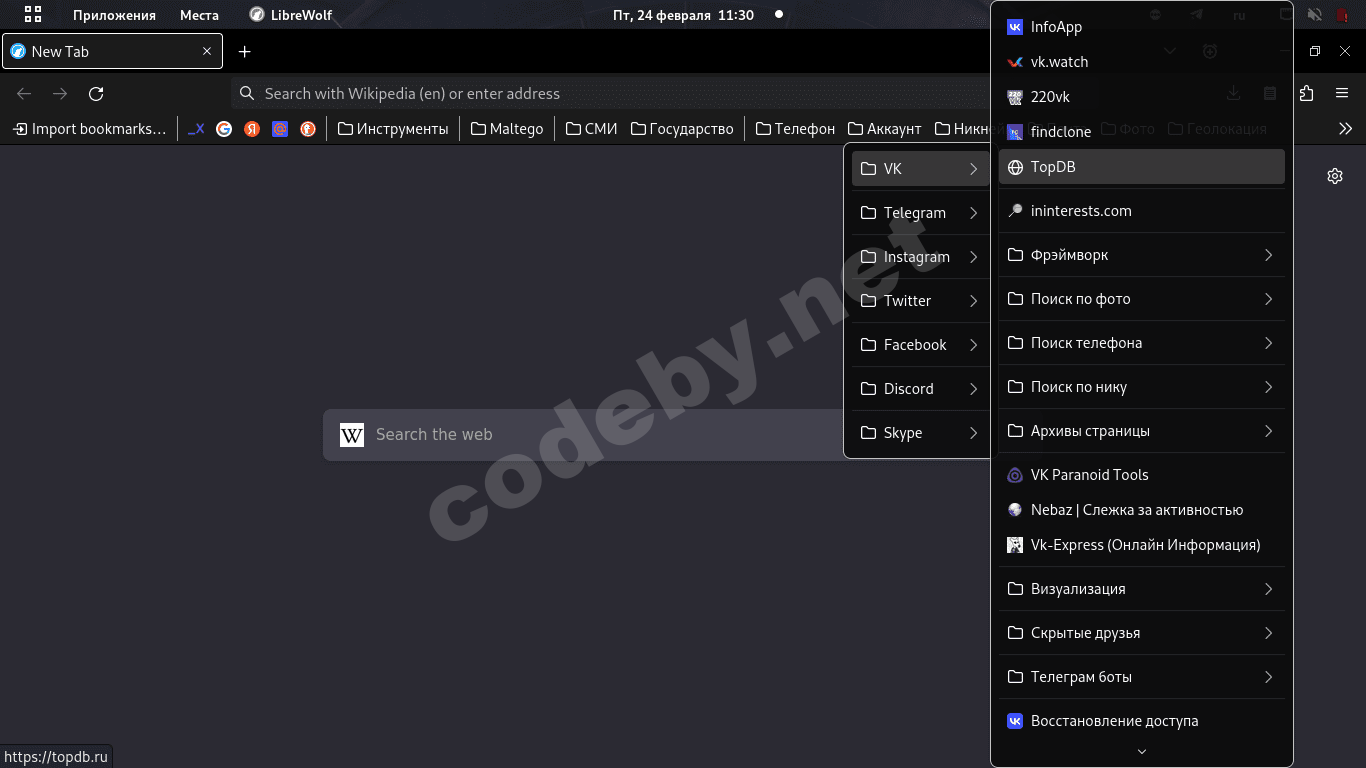This screenshot has height=768, width=1366.
Task: Click the forward navigation arrow
Action: click(x=60, y=94)
